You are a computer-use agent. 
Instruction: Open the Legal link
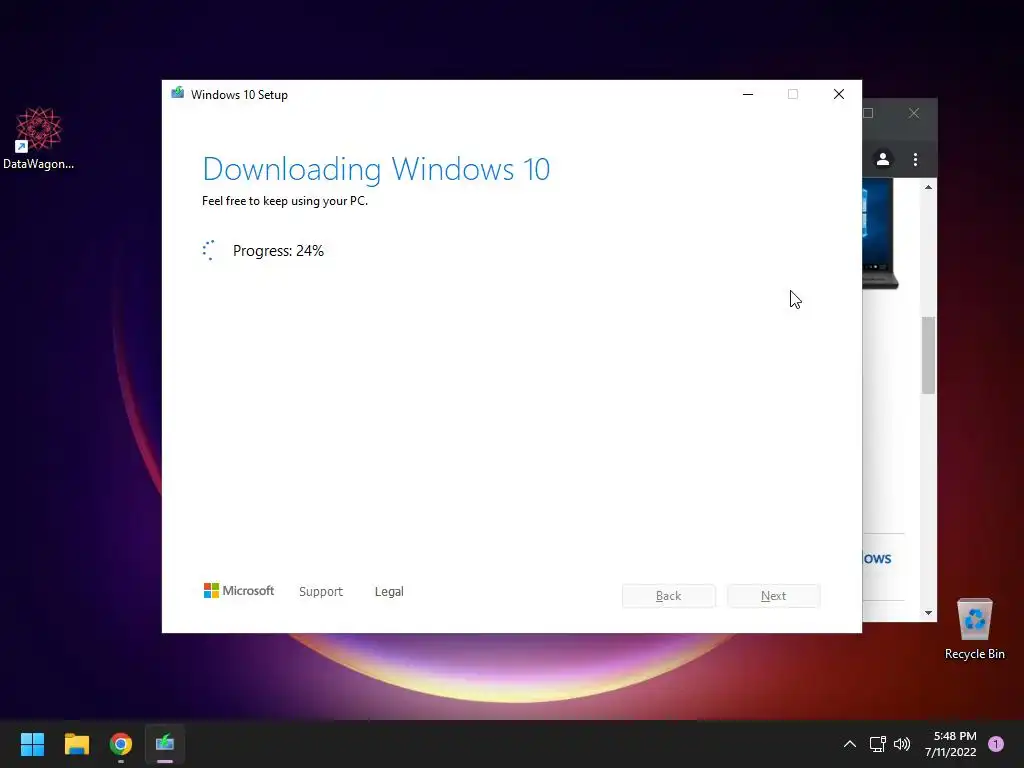(x=389, y=592)
